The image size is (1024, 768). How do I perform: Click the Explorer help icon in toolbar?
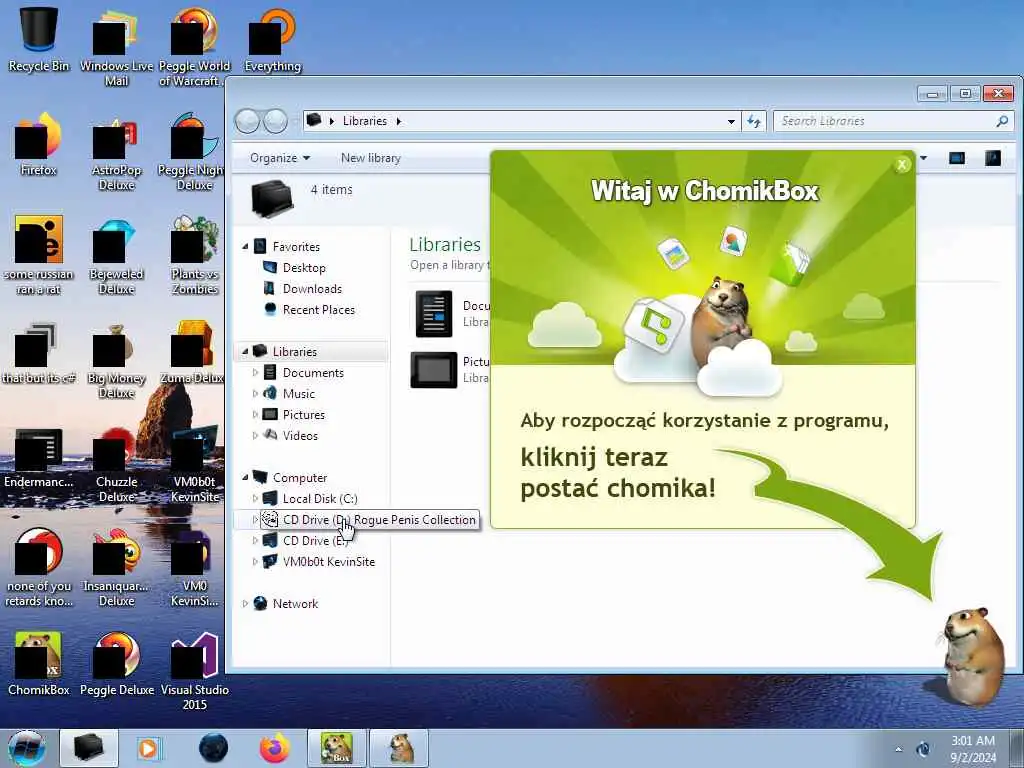coord(993,158)
